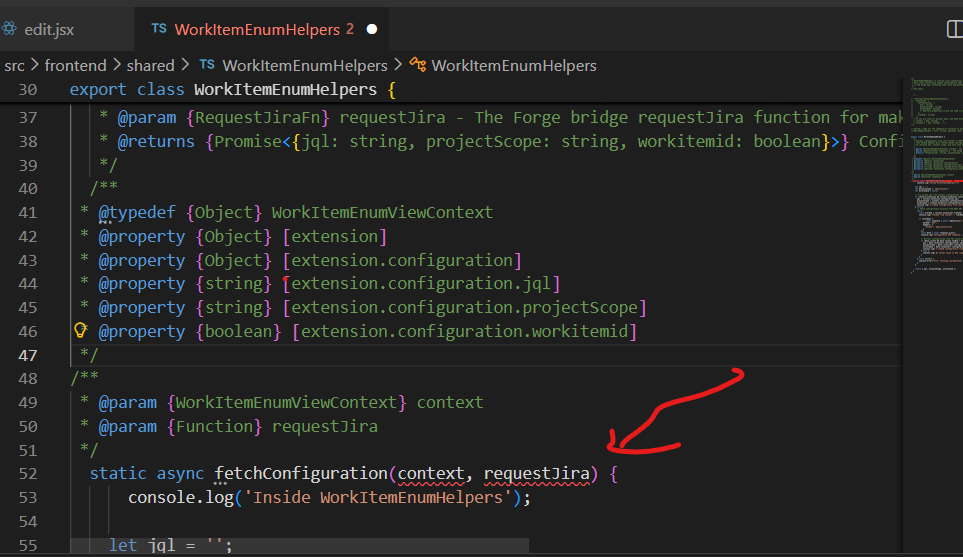963x557 pixels.
Task: Click the unsaved dot on WorkItemEnumHelpers tab
Action: 372,29
